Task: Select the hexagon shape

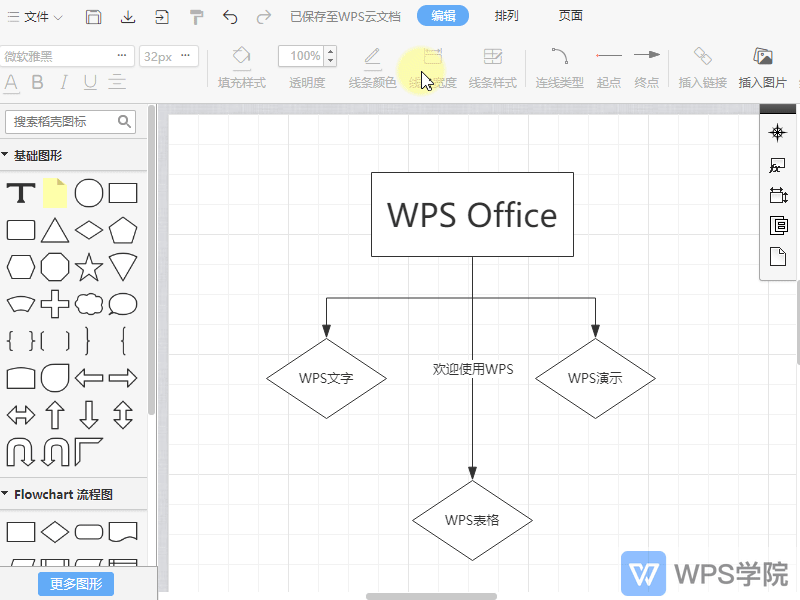Action: pos(21,267)
